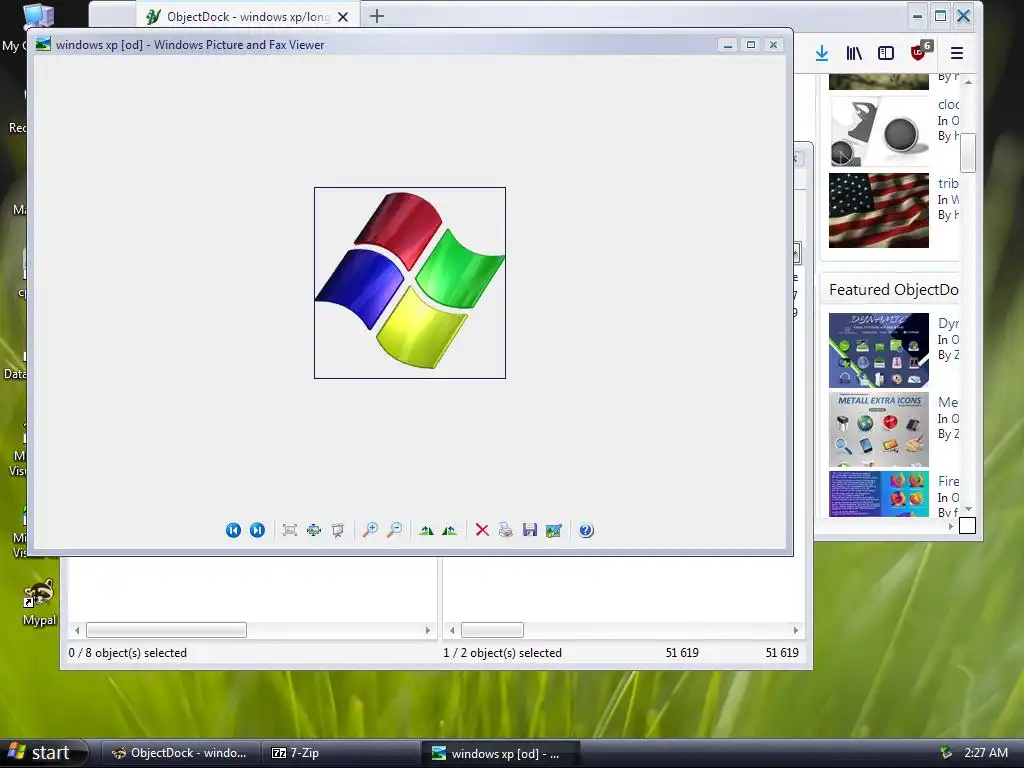Click the browser scrollbar down arrow
The image size is (1024, 768).
(968, 509)
